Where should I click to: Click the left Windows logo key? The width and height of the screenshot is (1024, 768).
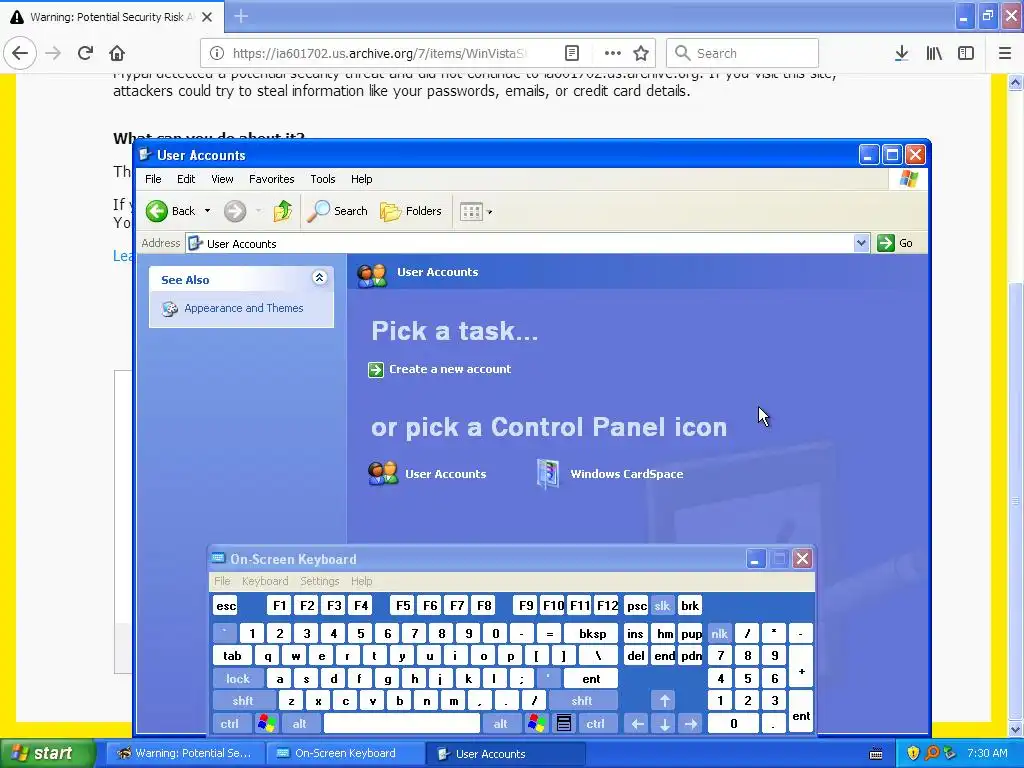(x=266, y=724)
